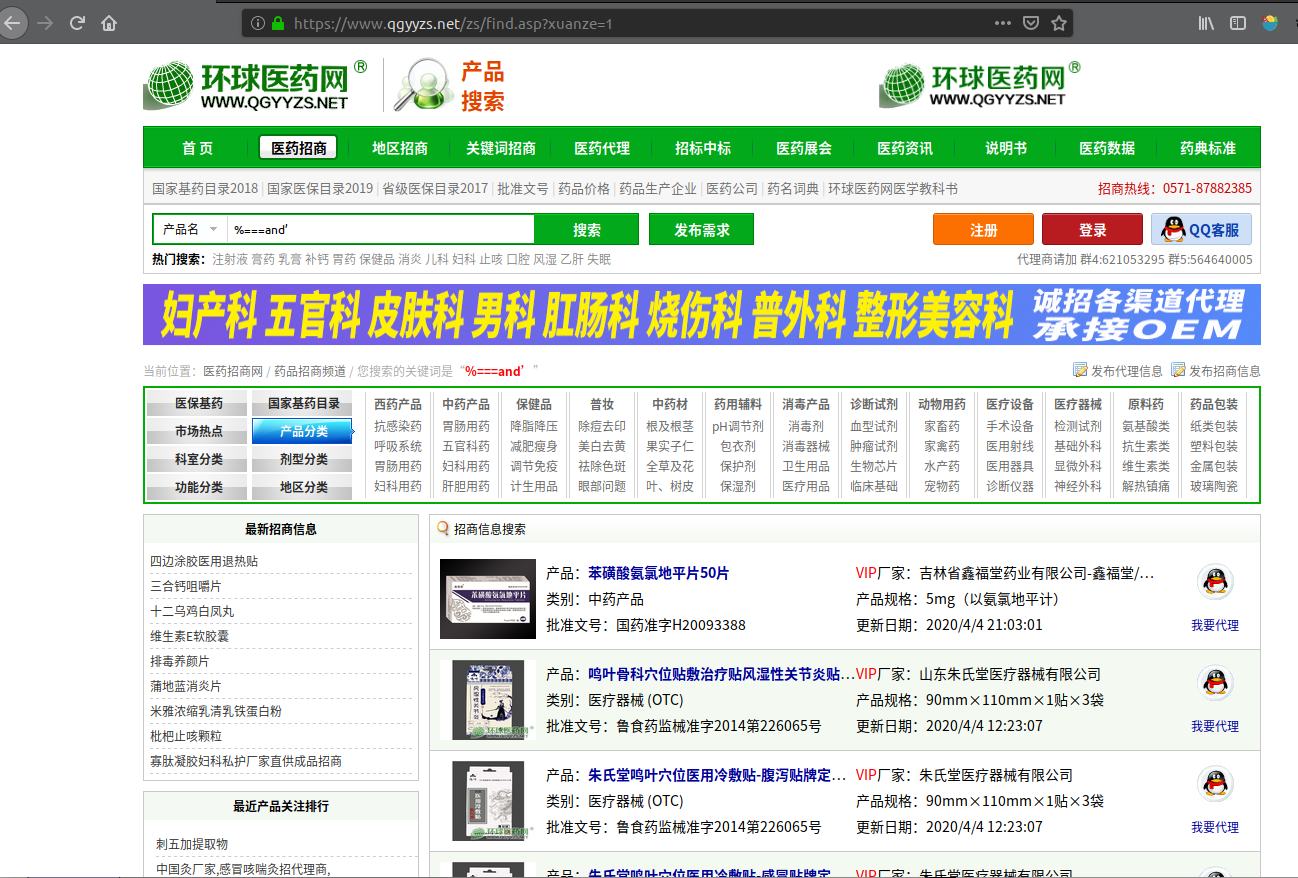Go to the browser home page icon
Image resolution: width=1298 pixels, height=878 pixels.
(109, 23)
